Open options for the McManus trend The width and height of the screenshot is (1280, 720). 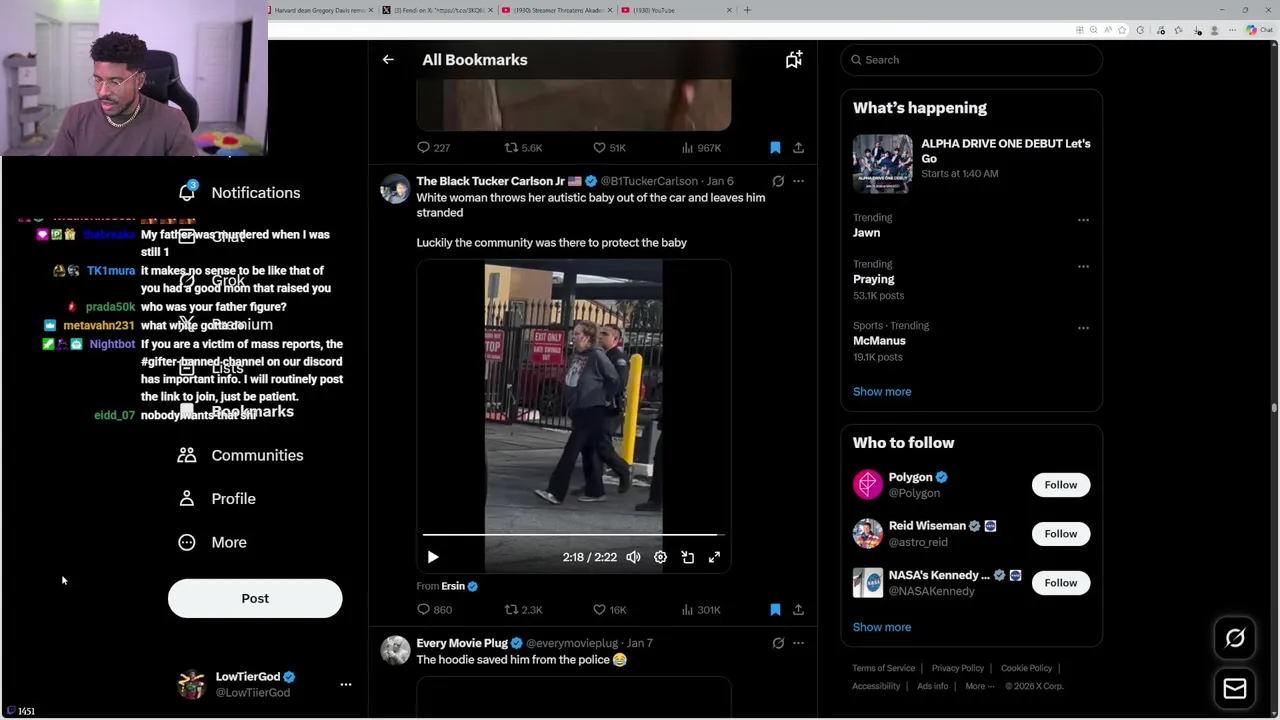[1083, 328]
